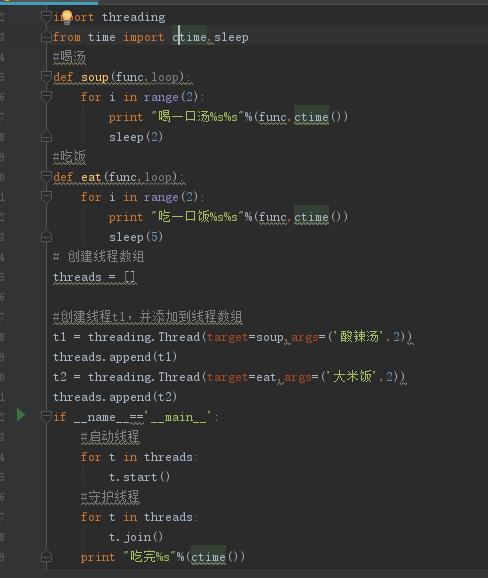The width and height of the screenshot is (488, 578).
Task: Click fold end marker at sleep(2) line
Action: click(46, 136)
